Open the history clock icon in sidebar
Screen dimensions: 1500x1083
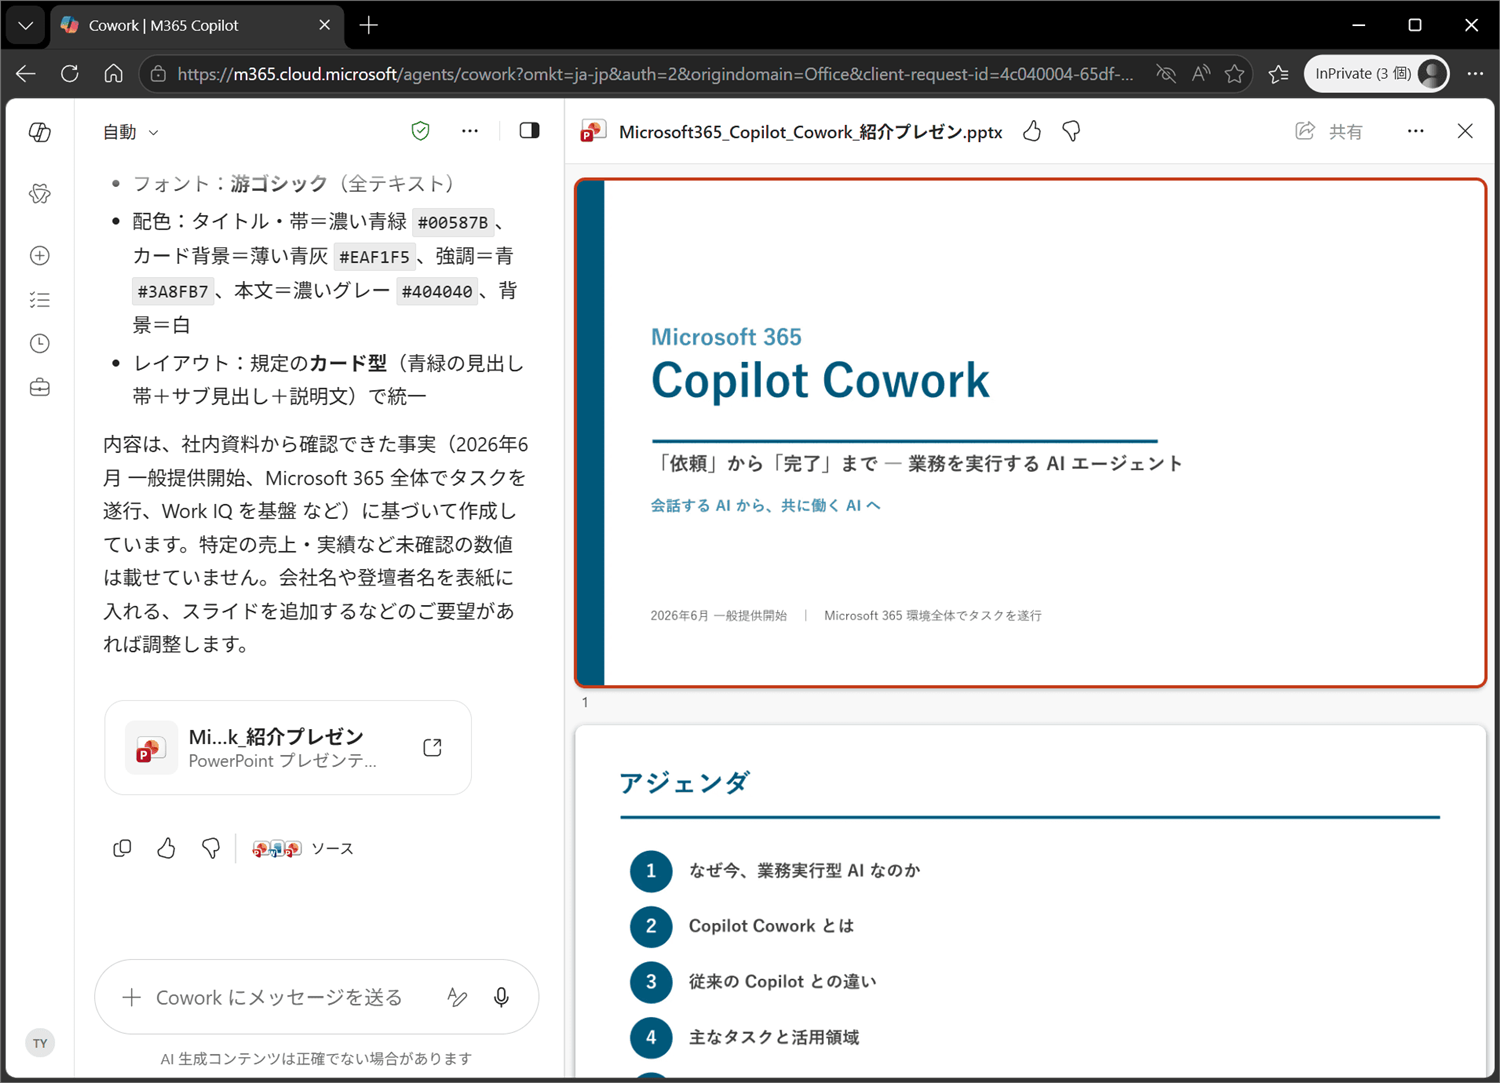(x=40, y=344)
